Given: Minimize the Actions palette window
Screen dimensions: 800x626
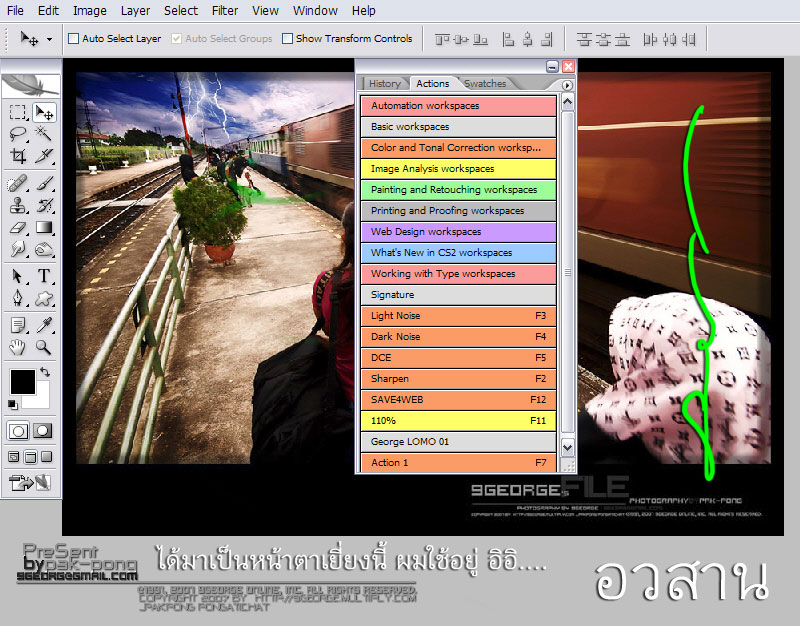Looking at the screenshot, I should pyautogui.click(x=552, y=66).
